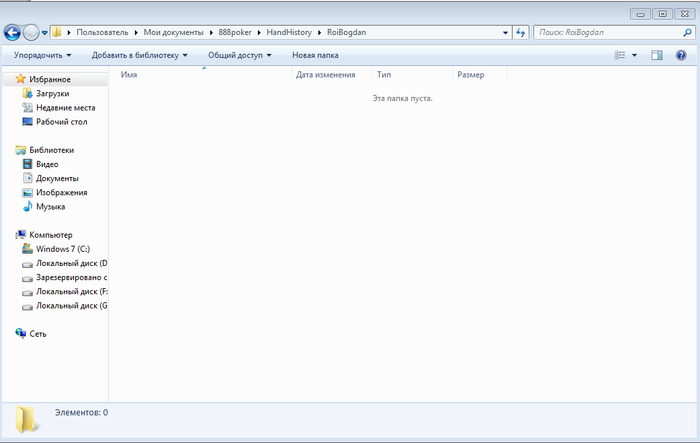Image resolution: width=700 pixels, height=443 pixels.
Task: Select Пользователь in address breadcrumb
Action: [x=102, y=32]
